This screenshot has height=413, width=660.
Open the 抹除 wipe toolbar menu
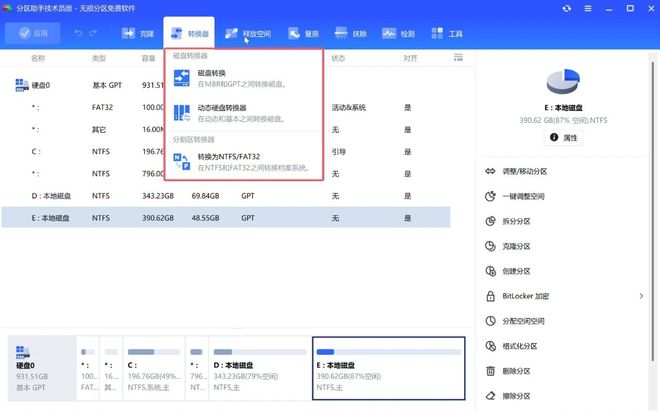point(351,33)
